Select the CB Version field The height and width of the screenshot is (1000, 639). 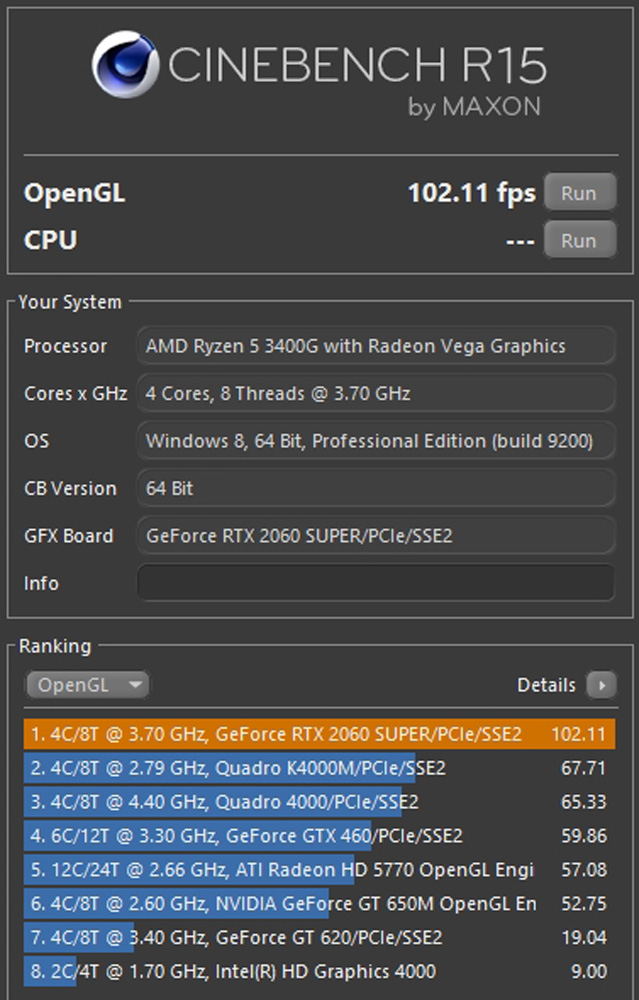(x=376, y=488)
